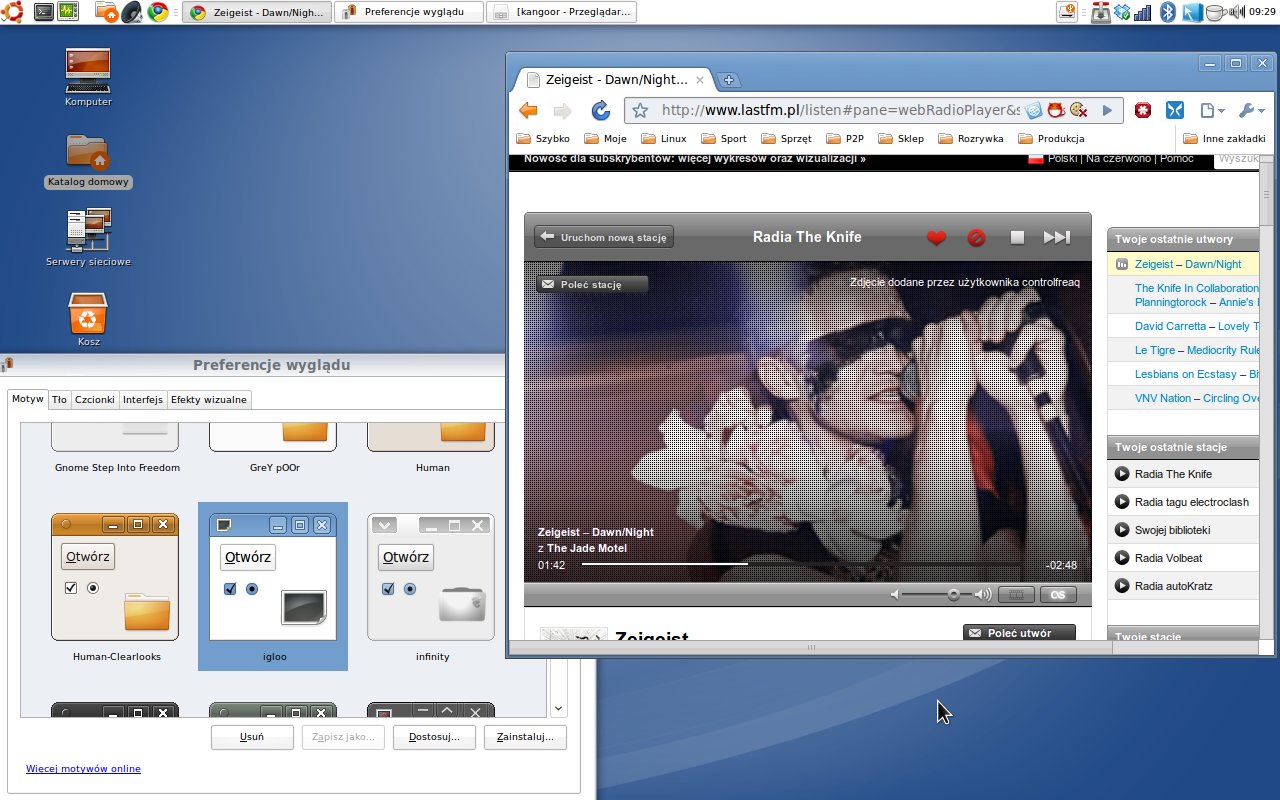The height and width of the screenshot is (800, 1280).
Task: Click the loud speaker icon in player
Action: pyautogui.click(x=983, y=594)
